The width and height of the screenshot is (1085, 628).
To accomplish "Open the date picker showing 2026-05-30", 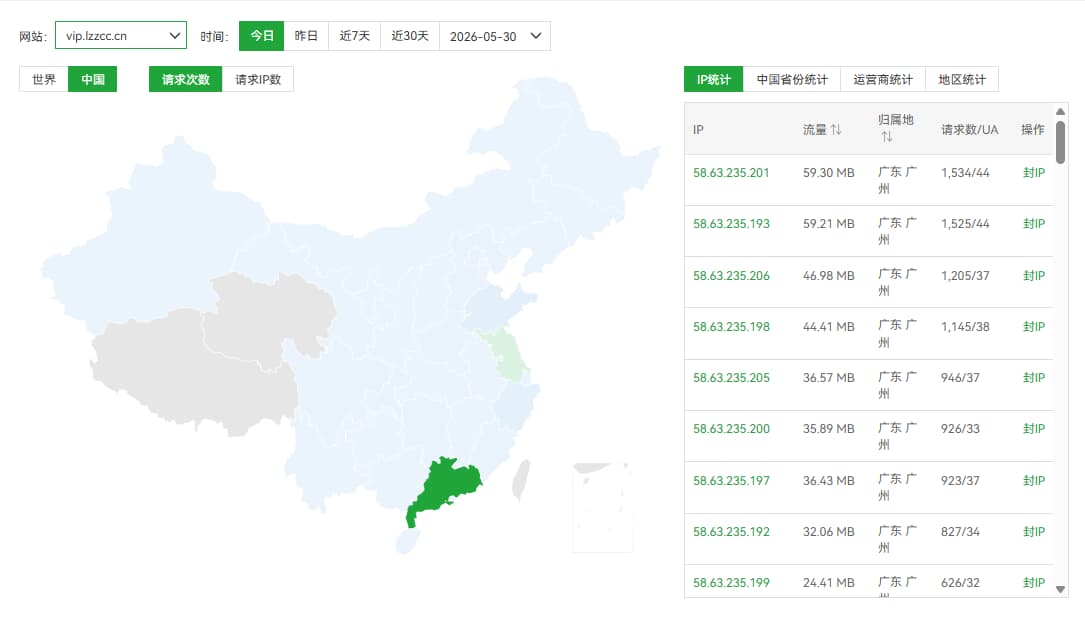I will pos(495,36).
